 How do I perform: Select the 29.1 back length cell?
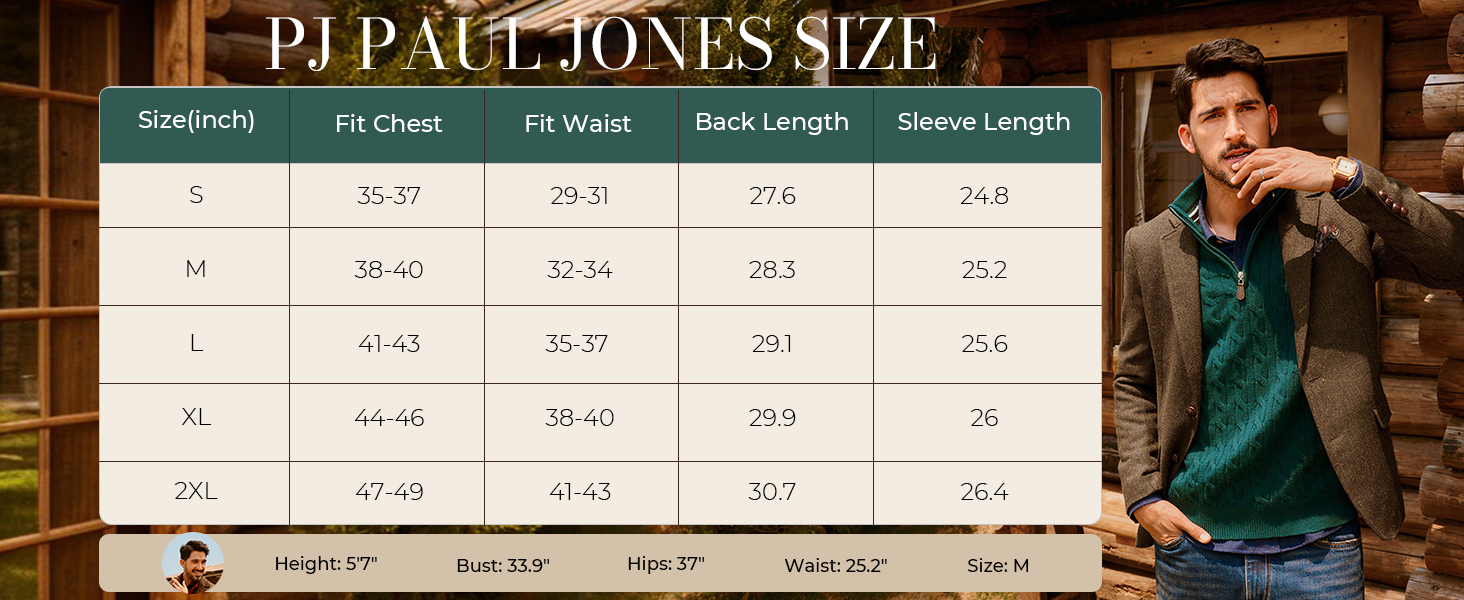tap(772, 344)
